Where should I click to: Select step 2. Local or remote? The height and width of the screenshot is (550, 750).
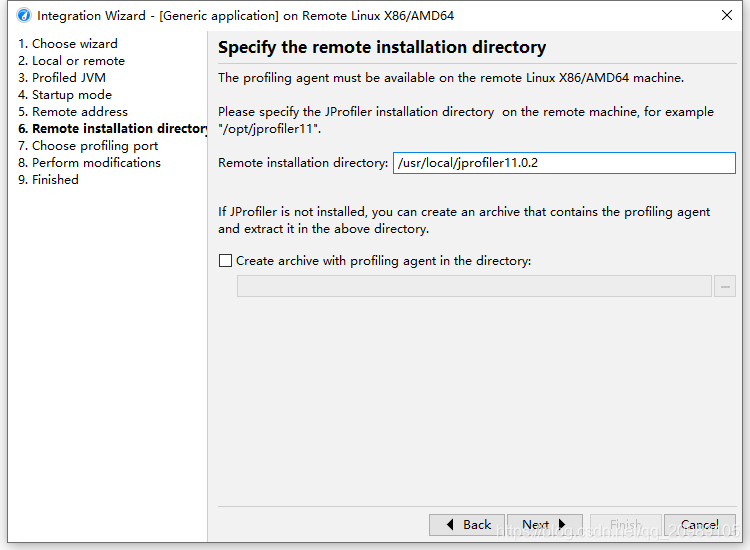(71, 61)
